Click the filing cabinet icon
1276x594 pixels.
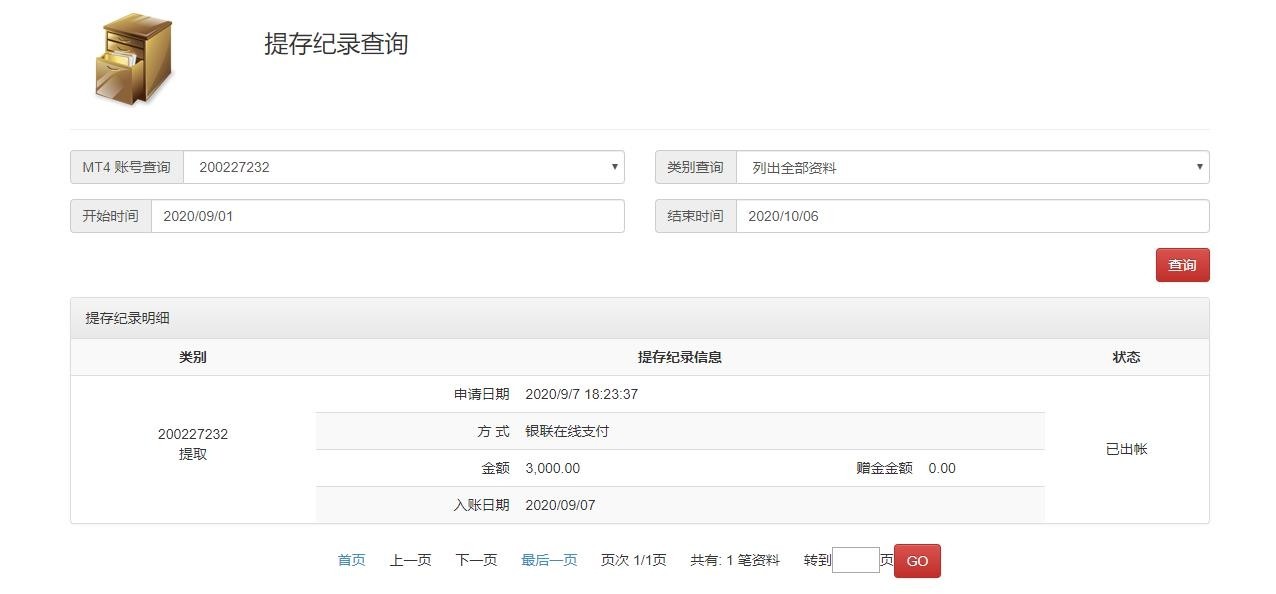[x=134, y=59]
